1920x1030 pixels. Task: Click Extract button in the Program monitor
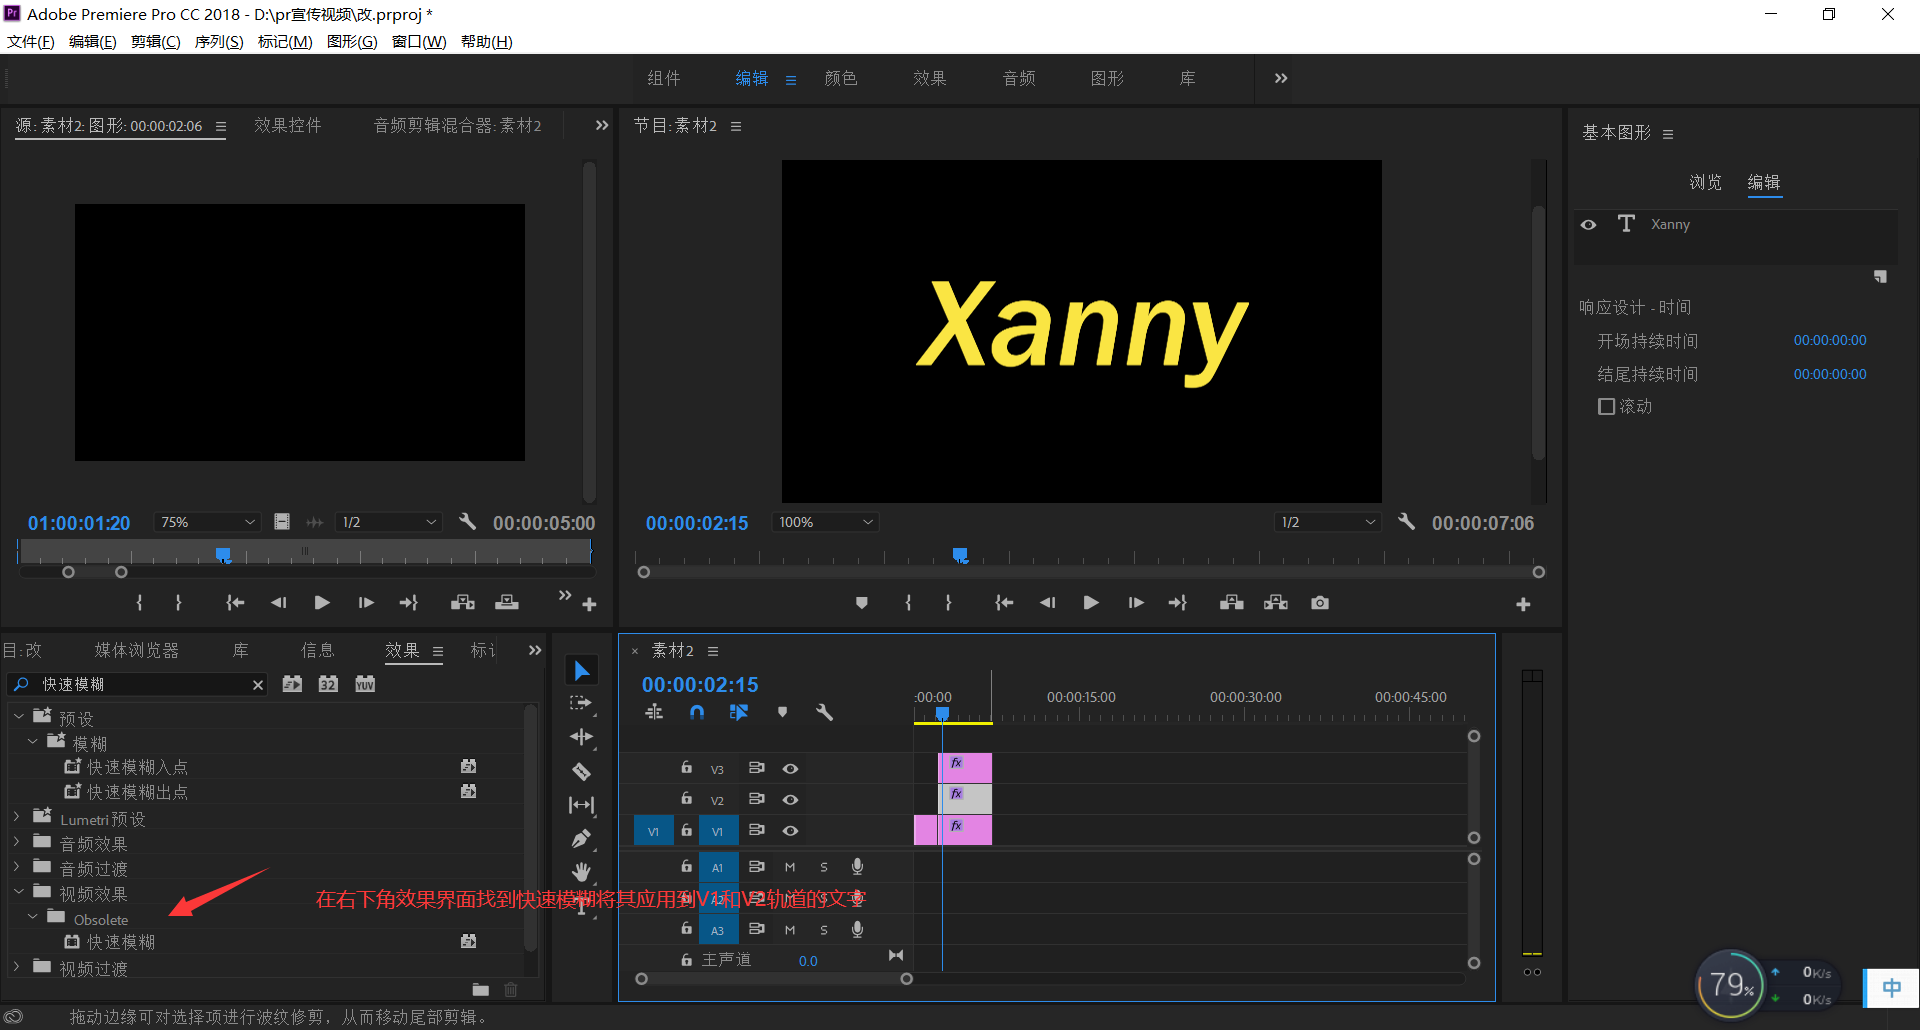[1276, 603]
